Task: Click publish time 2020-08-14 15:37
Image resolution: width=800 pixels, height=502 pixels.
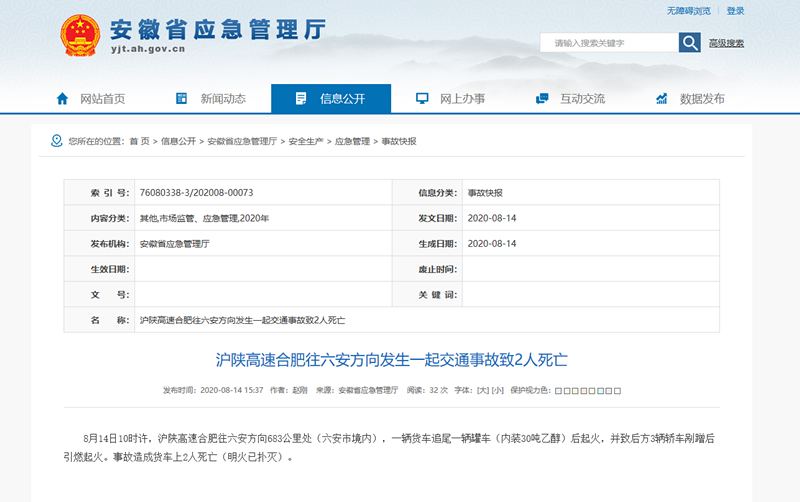Action: (x=213, y=390)
